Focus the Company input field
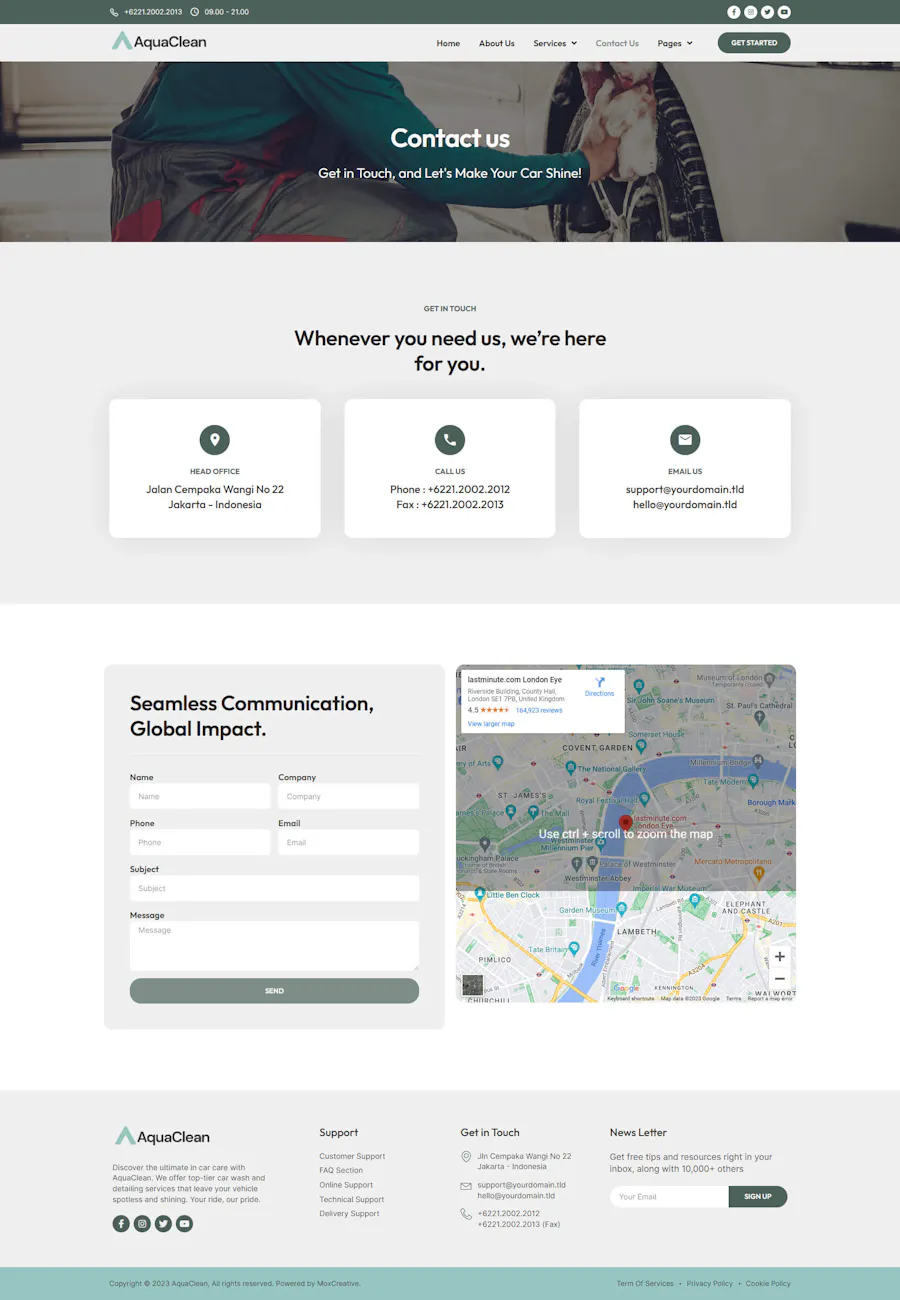The image size is (900, 1300). click(348, 796)
